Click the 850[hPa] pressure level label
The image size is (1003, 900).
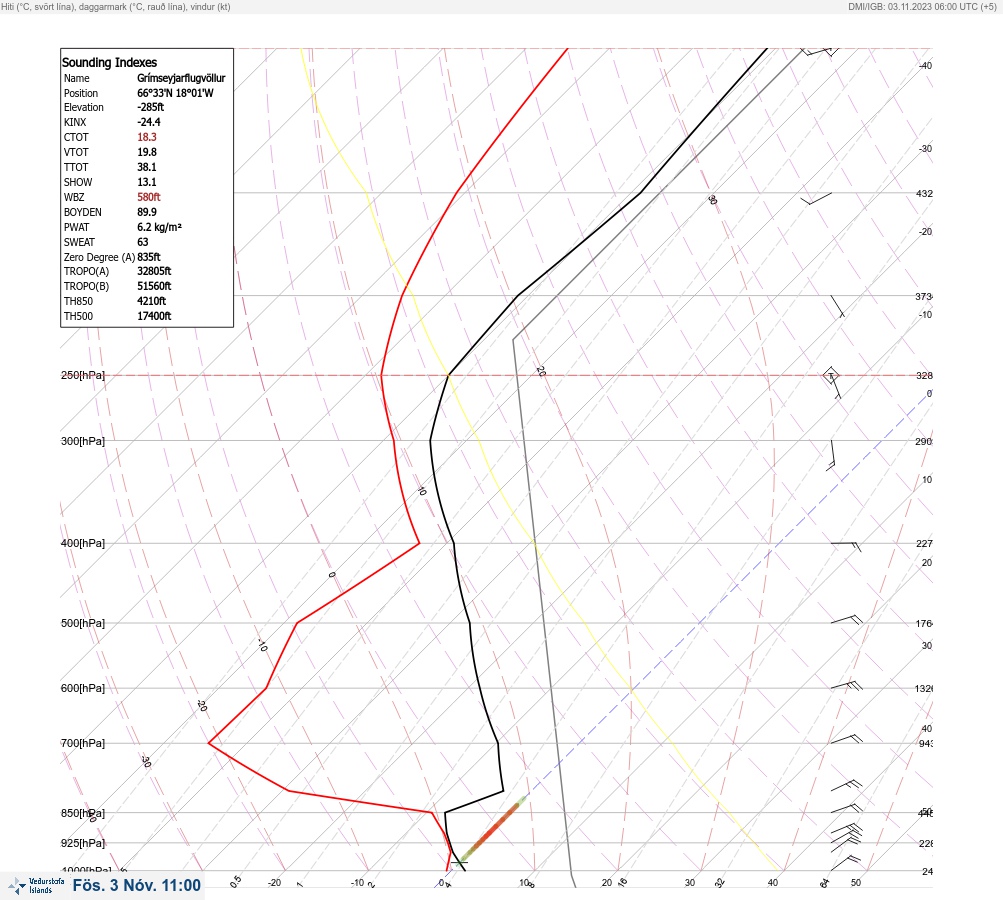(83, 814)
